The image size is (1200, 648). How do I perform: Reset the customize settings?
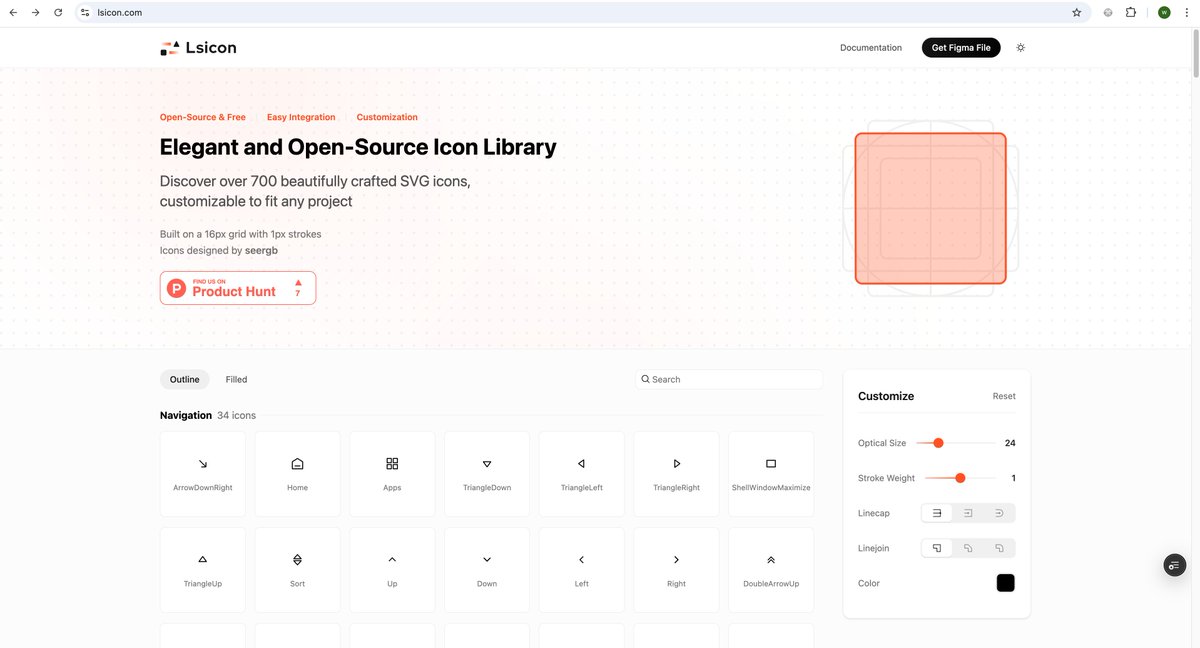(1004, 396)
